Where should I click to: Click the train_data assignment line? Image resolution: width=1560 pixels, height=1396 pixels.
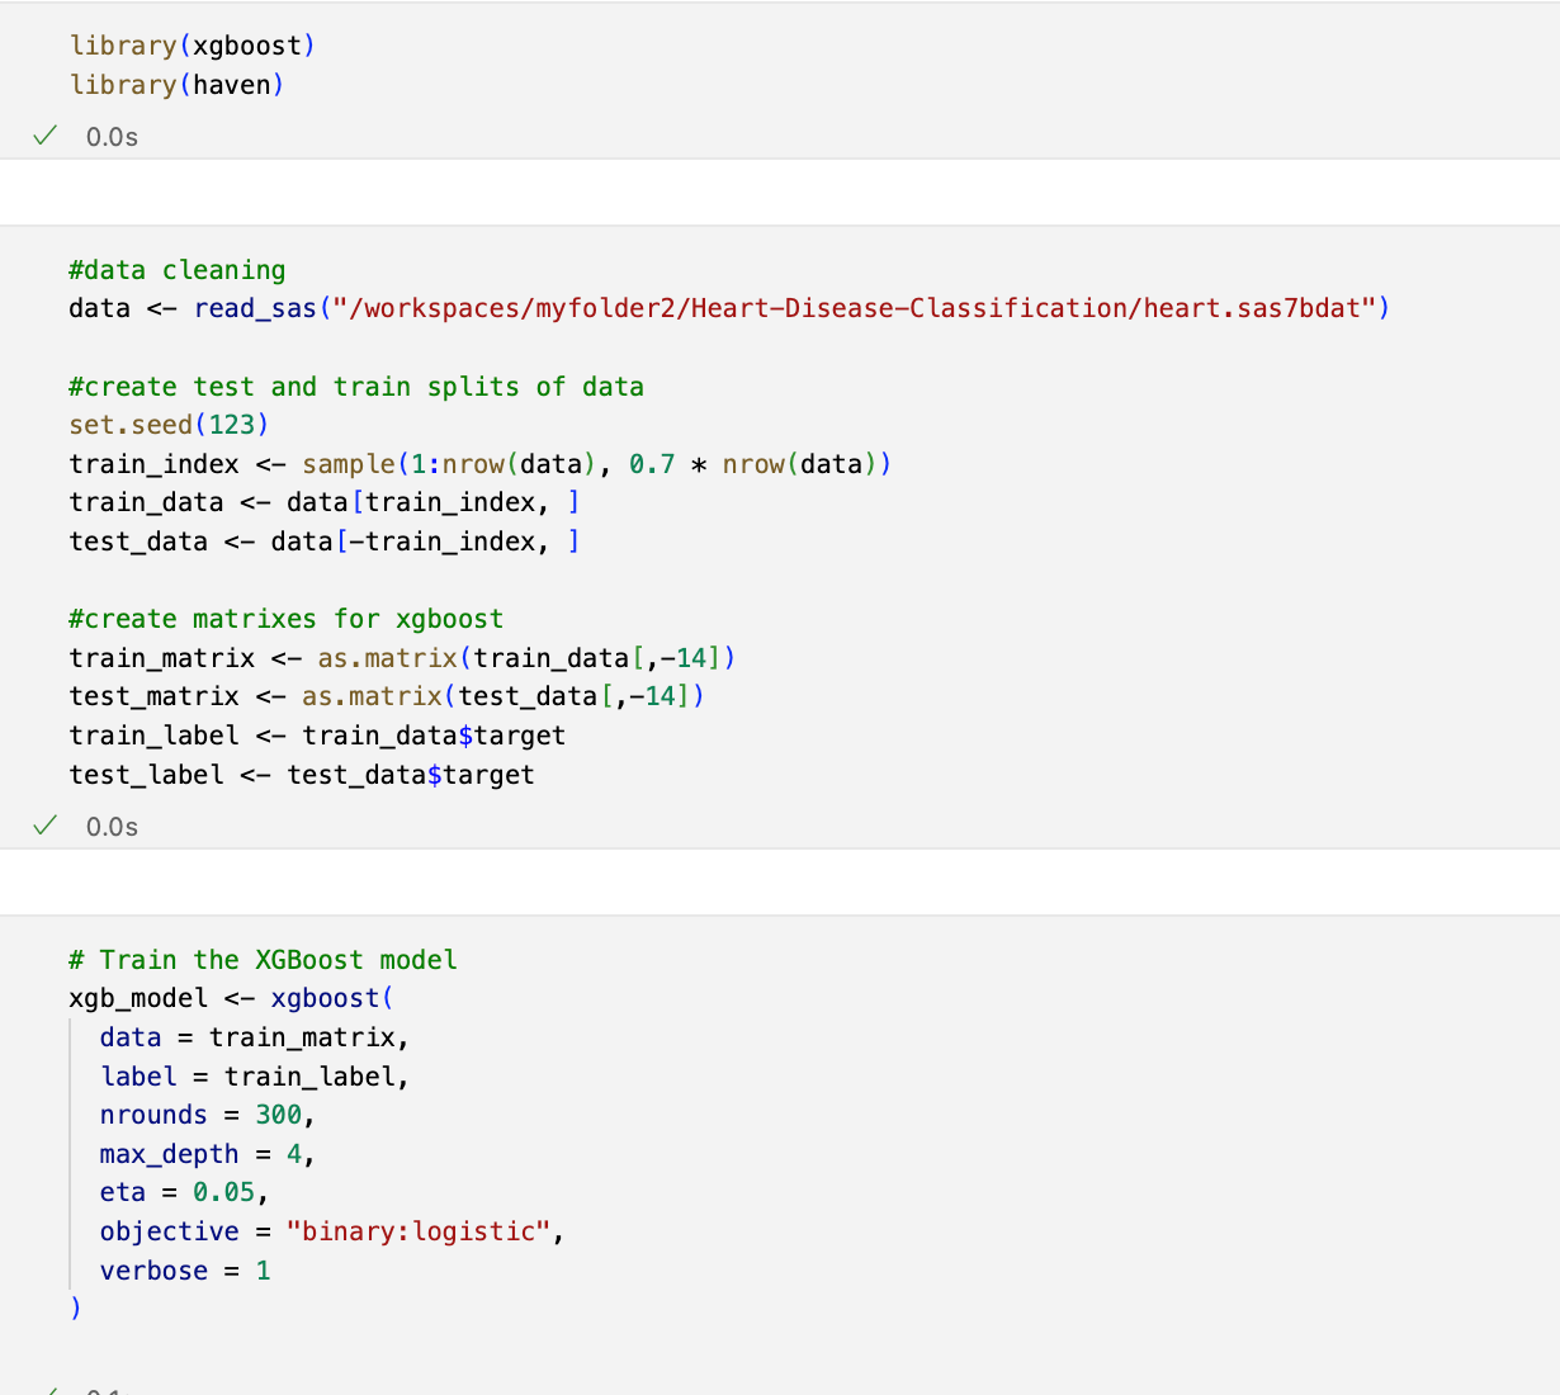[324, 502]
